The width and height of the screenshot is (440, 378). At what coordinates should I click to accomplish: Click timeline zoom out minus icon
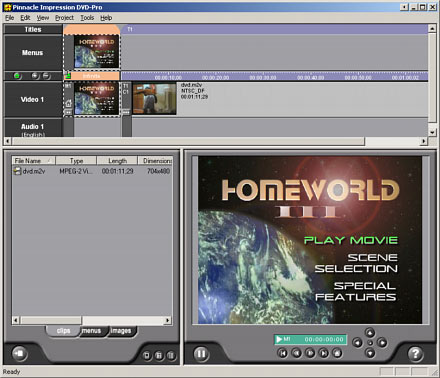click(47, 76)
